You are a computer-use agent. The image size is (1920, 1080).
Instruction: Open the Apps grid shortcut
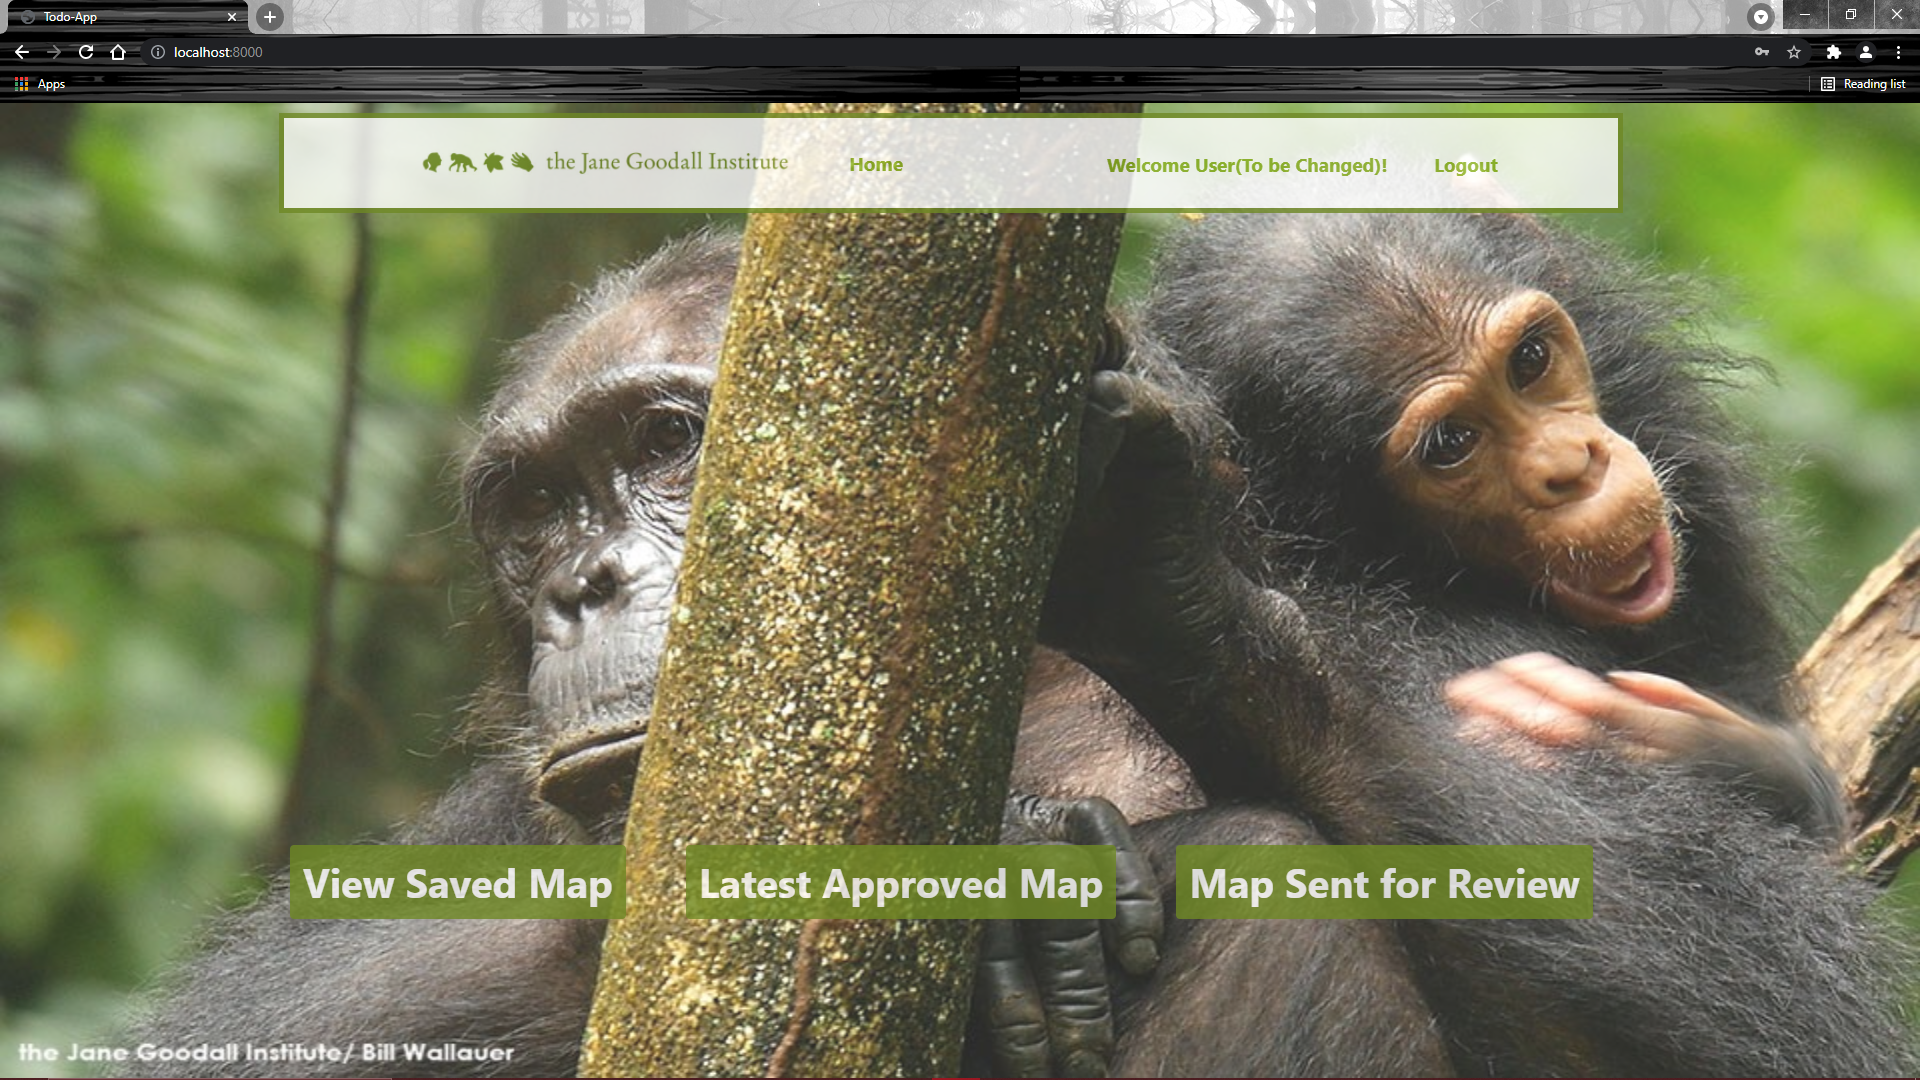click(x=40, y=84)
